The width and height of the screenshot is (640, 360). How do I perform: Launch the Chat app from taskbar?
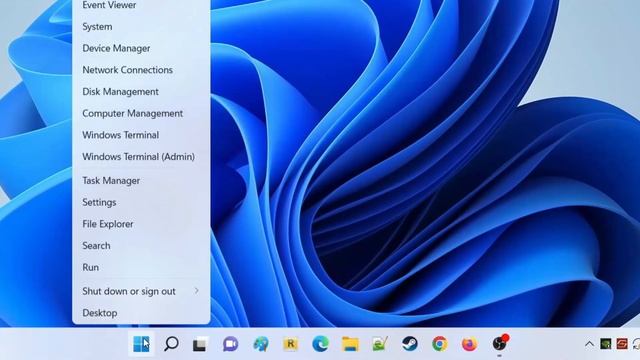230,344
